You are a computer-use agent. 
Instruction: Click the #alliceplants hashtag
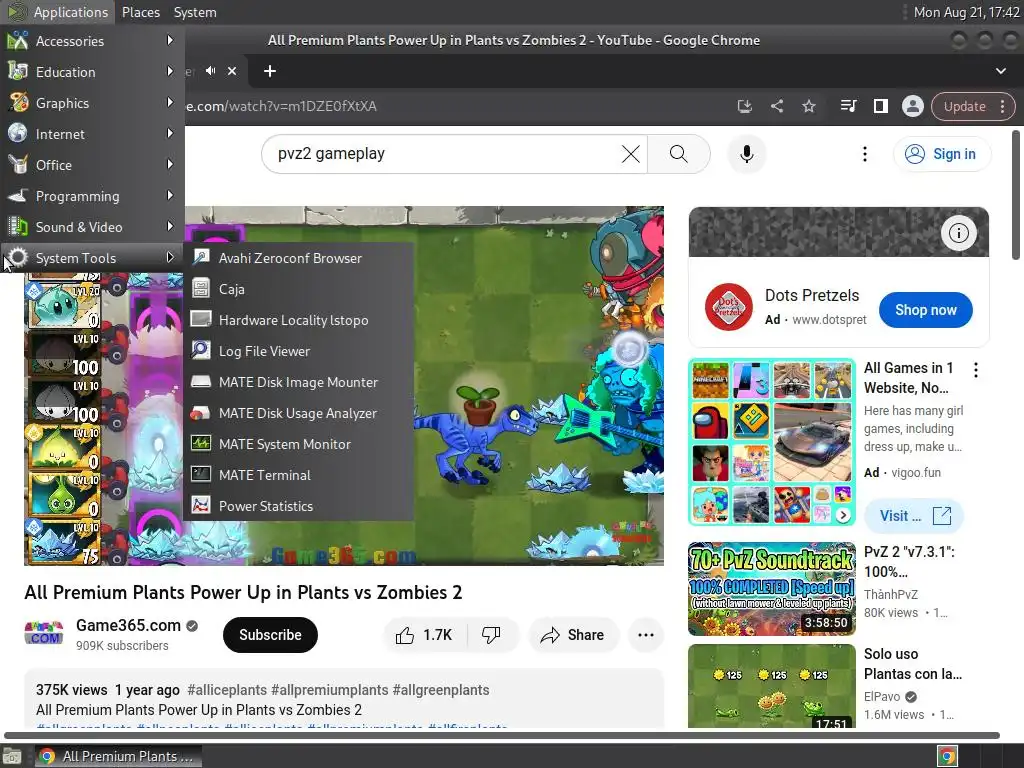pos(227,690)
